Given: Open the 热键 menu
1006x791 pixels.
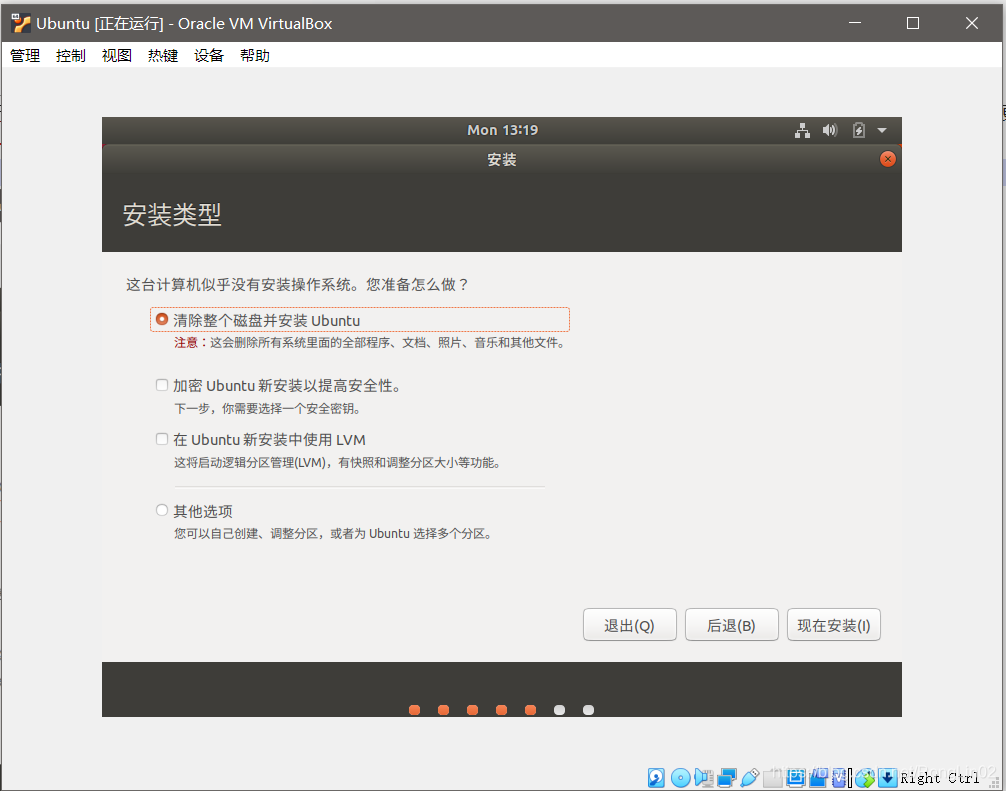Looking at the screenshot, I should pyautogui.click(x=163, y=56).
